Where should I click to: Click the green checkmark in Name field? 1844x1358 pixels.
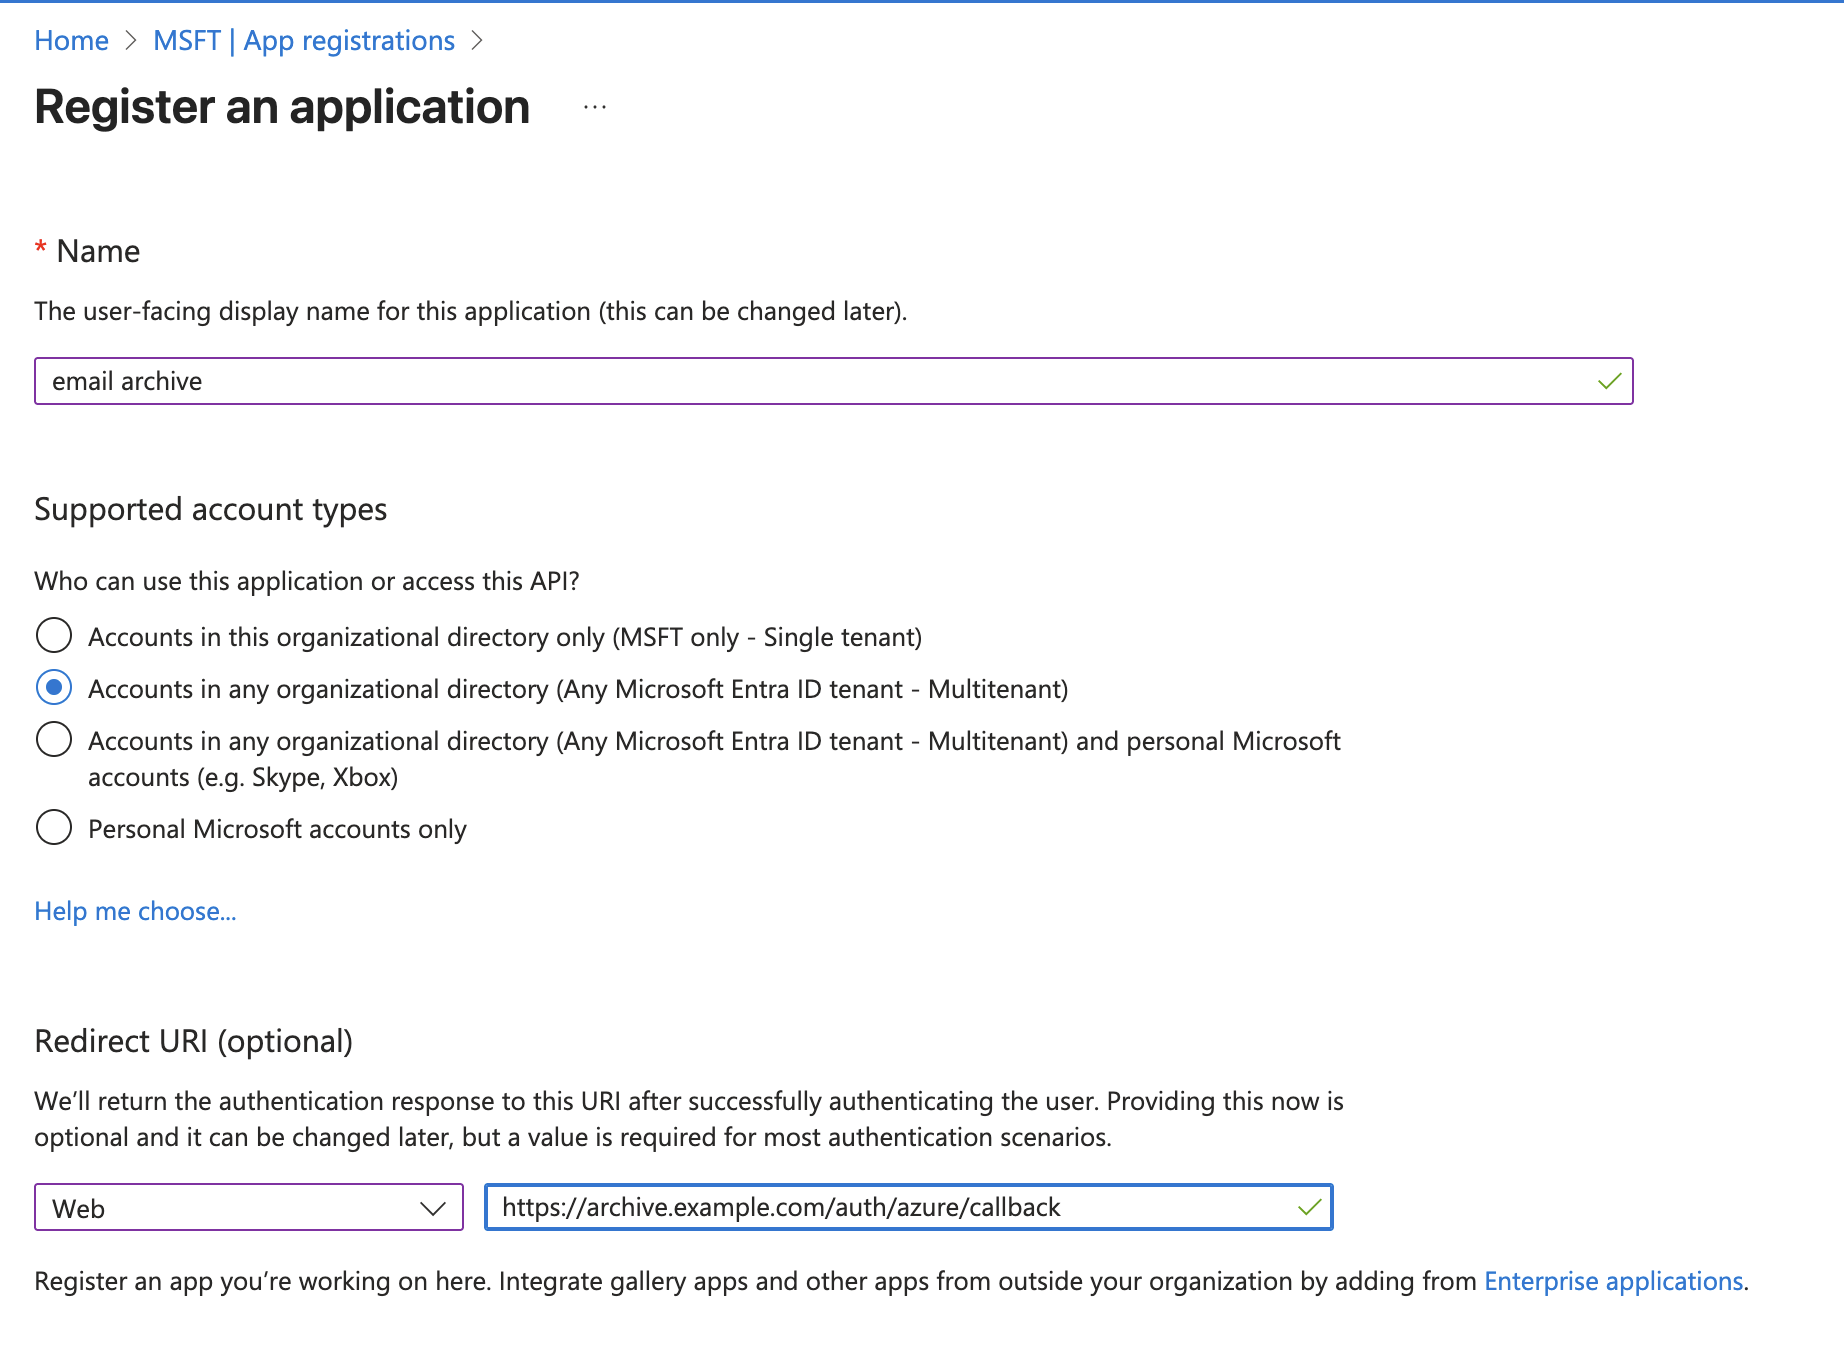tap(1609, 381)
